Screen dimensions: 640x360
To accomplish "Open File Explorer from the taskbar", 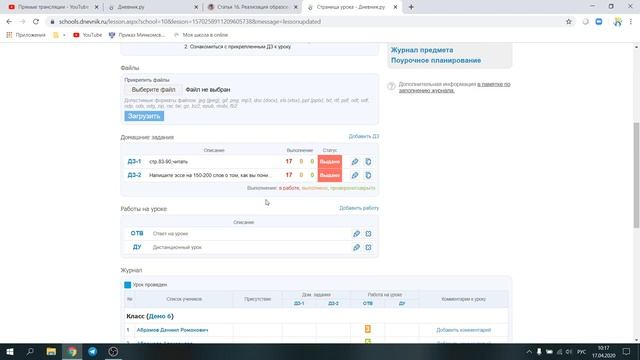I will pyautogui.click(x=51, y=351).
